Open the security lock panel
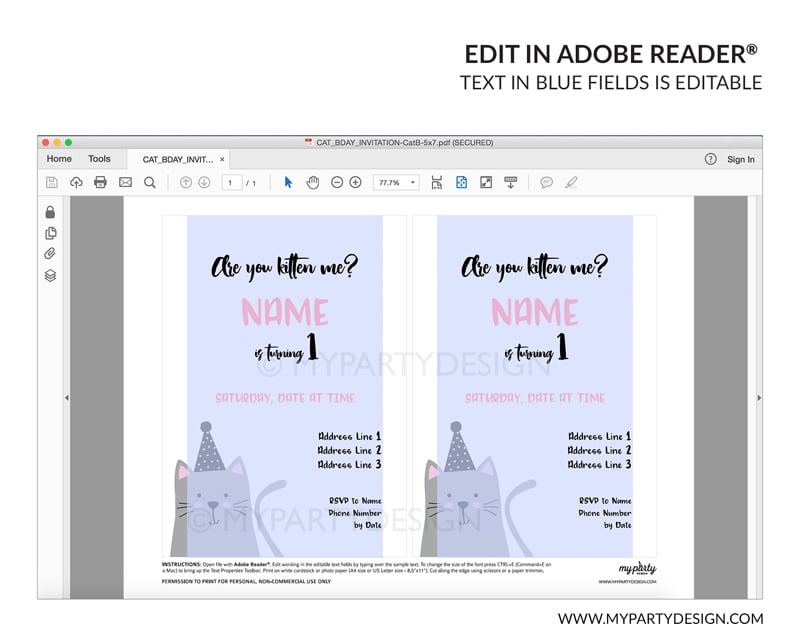The height and width of the screenshot is (637, 800). 50,212
